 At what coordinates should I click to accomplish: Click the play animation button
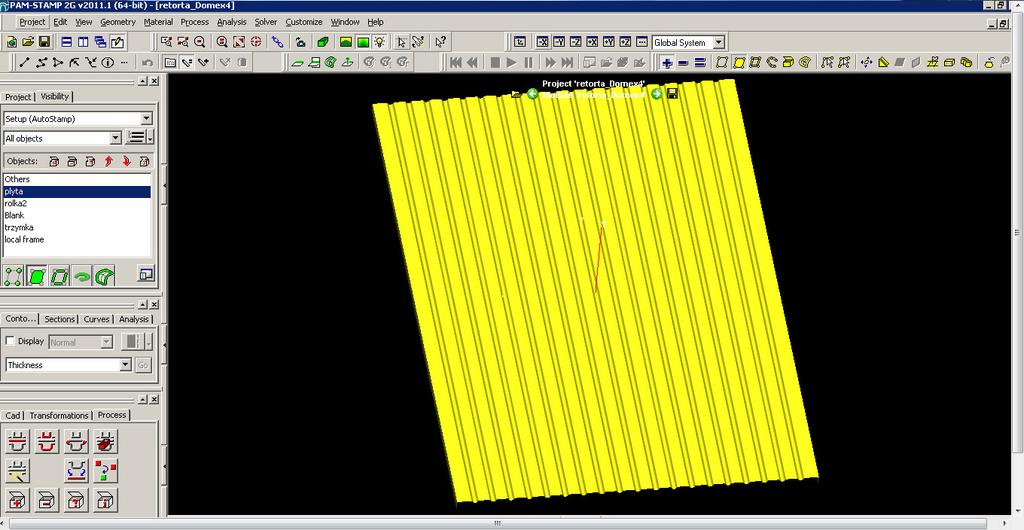511,63
